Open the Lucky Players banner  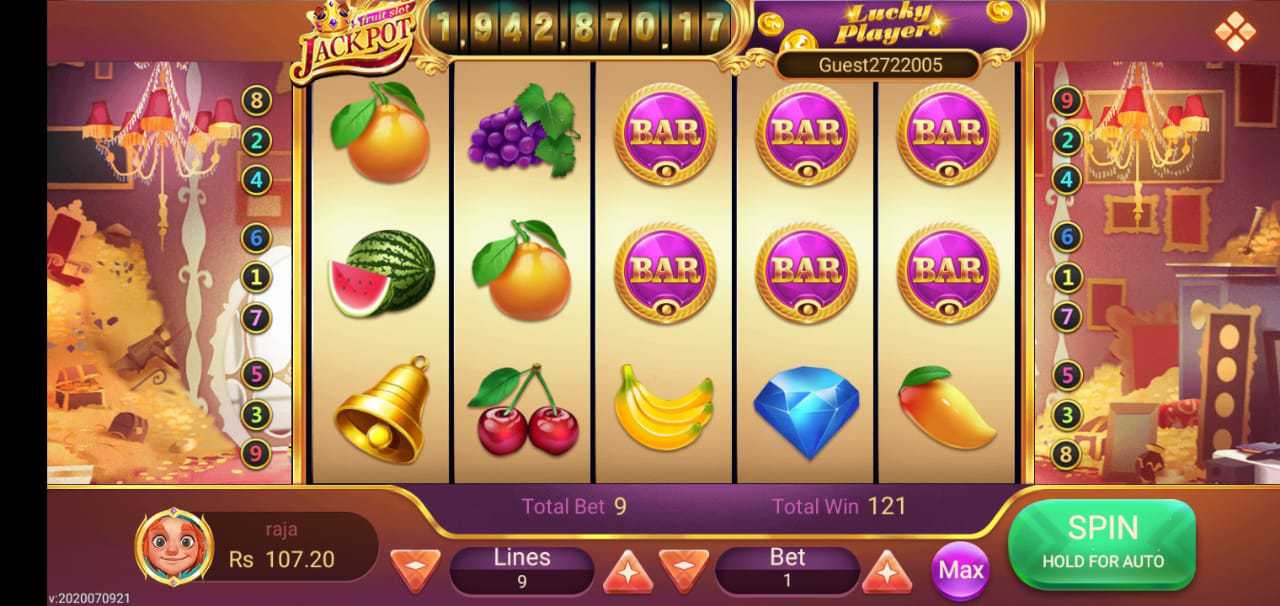point(889,25)
